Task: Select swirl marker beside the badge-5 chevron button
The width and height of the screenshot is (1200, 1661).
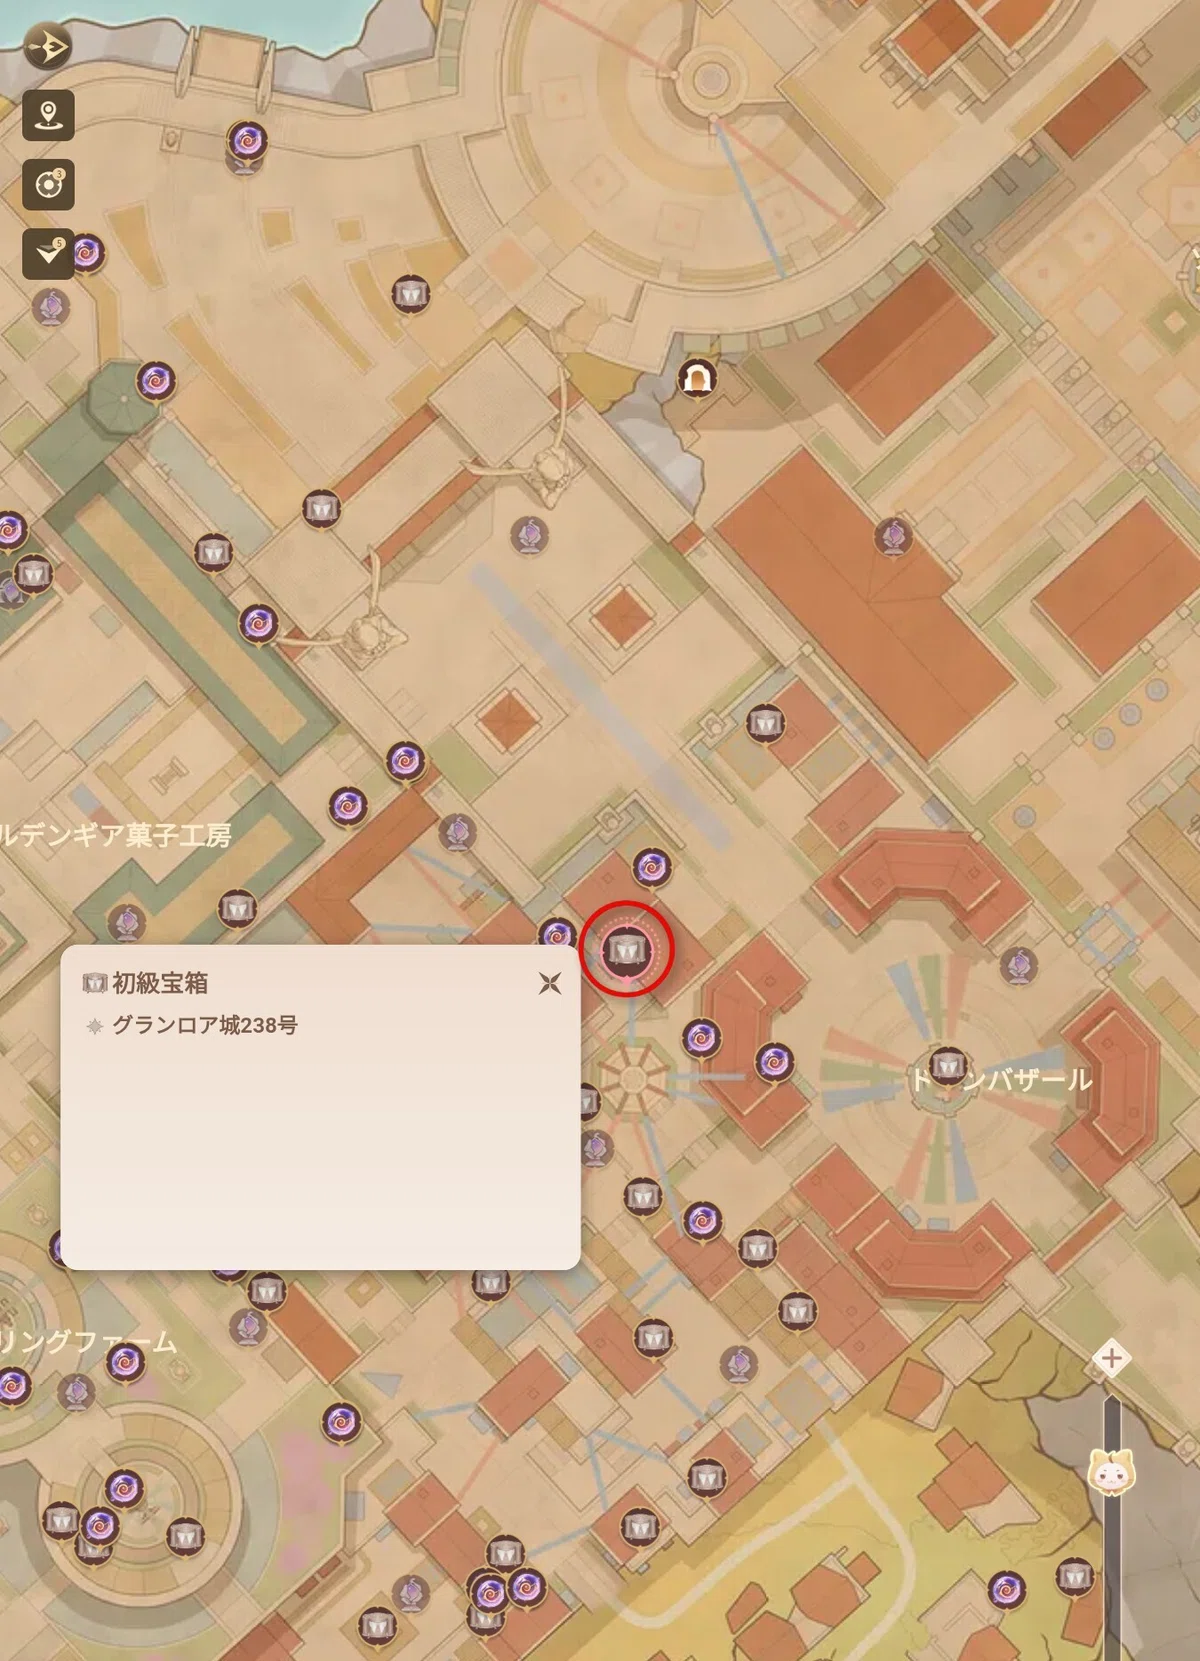Action: coord(87,253)
